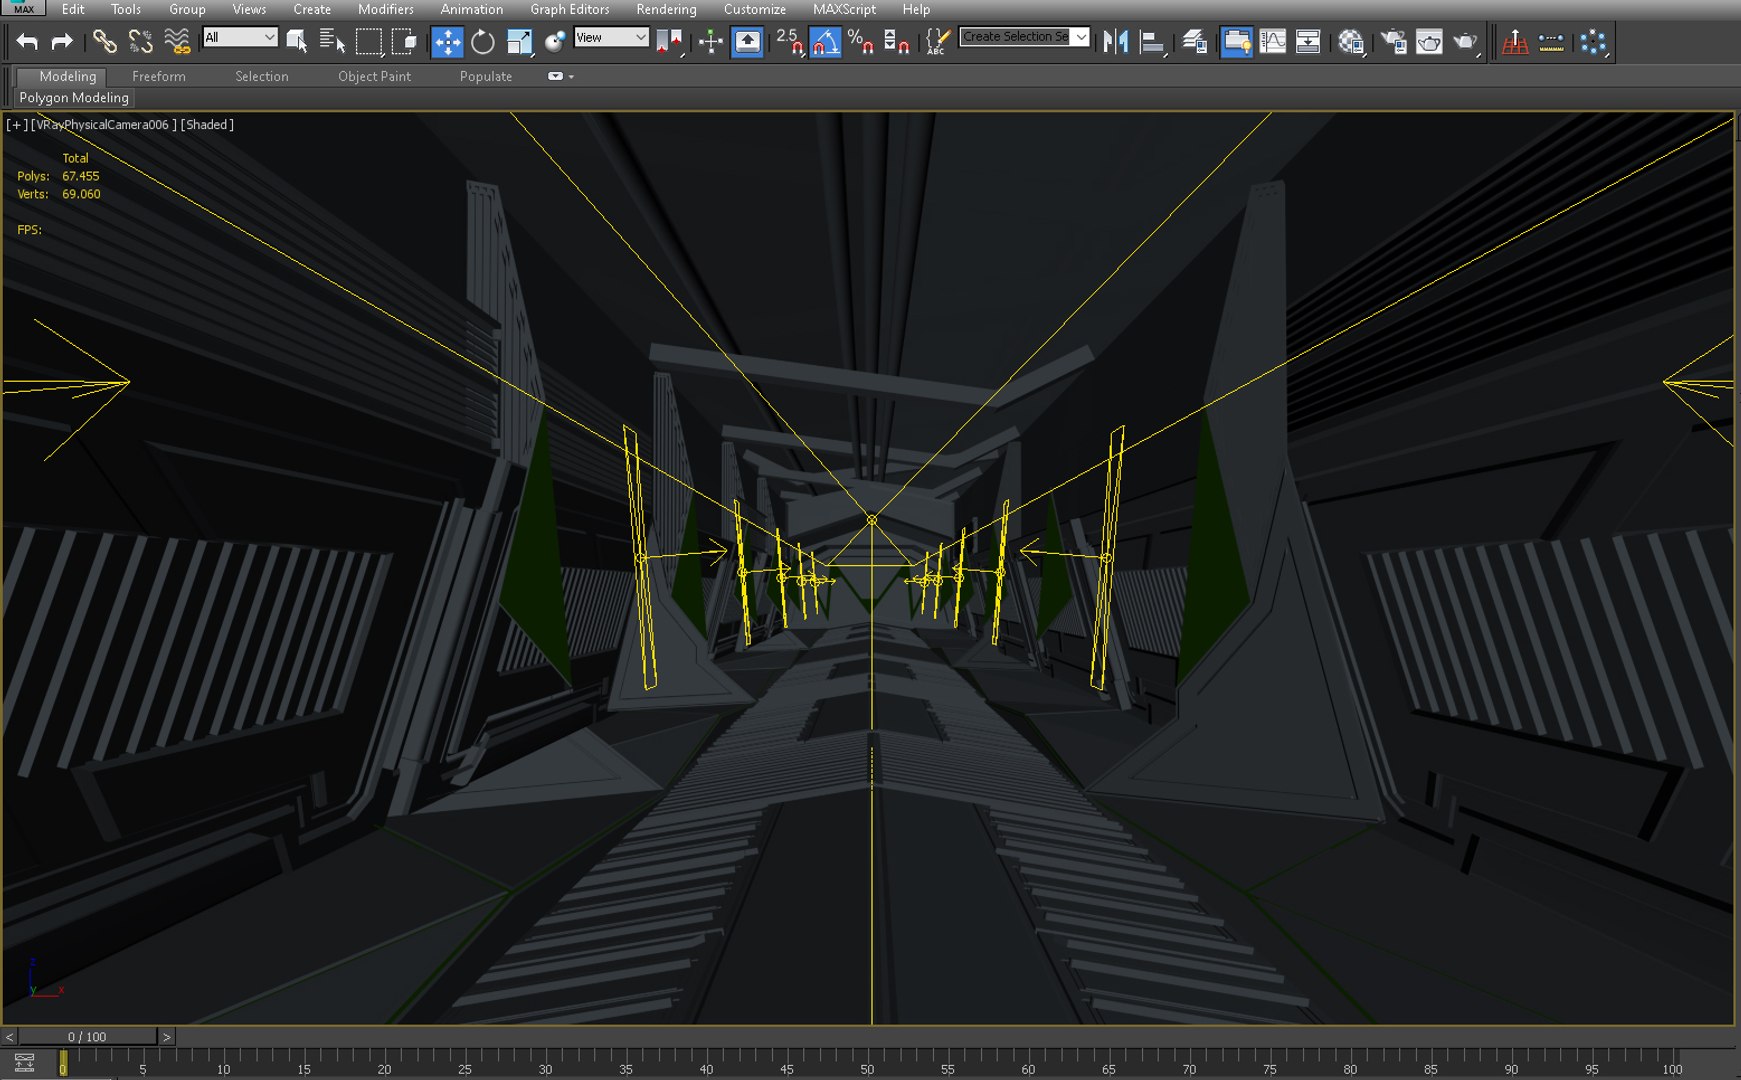This screenshot has height=1080, width=1741.
Task: Open the Group menu
Action: [x=187, y=9]
